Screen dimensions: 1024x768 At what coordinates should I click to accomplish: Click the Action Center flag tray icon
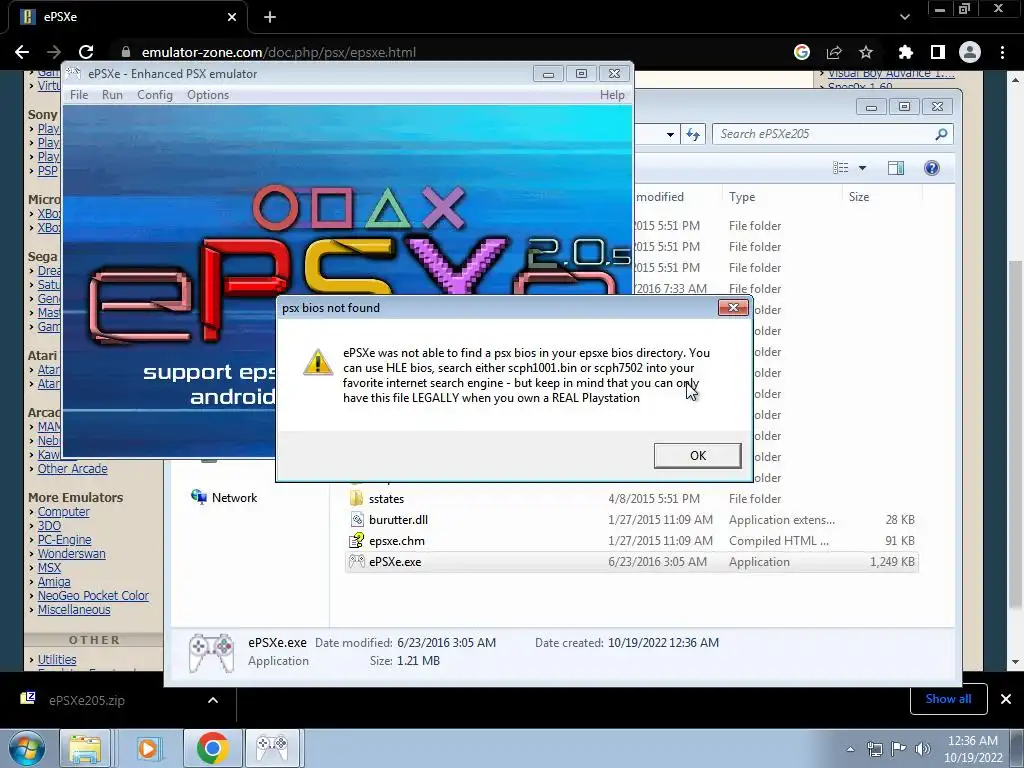pyautogui.click(x=899, y=749)
